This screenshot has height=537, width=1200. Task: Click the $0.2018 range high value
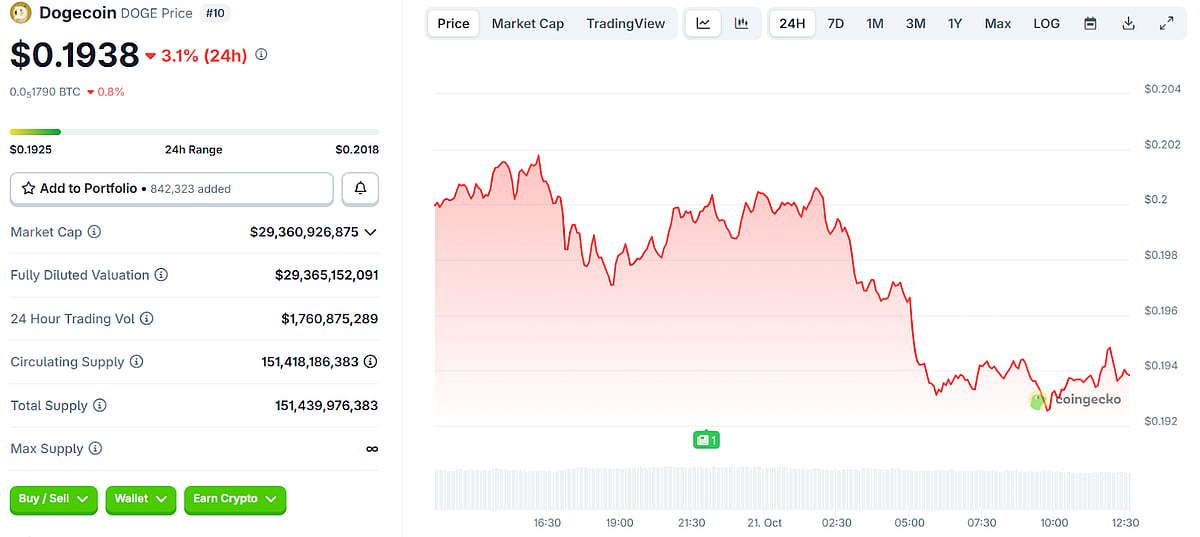(357, 150)
